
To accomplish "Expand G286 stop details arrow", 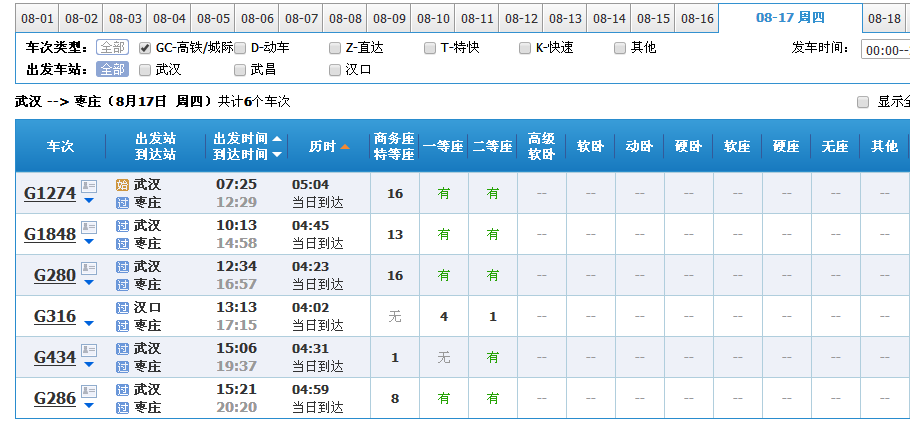I will point(89,406).
